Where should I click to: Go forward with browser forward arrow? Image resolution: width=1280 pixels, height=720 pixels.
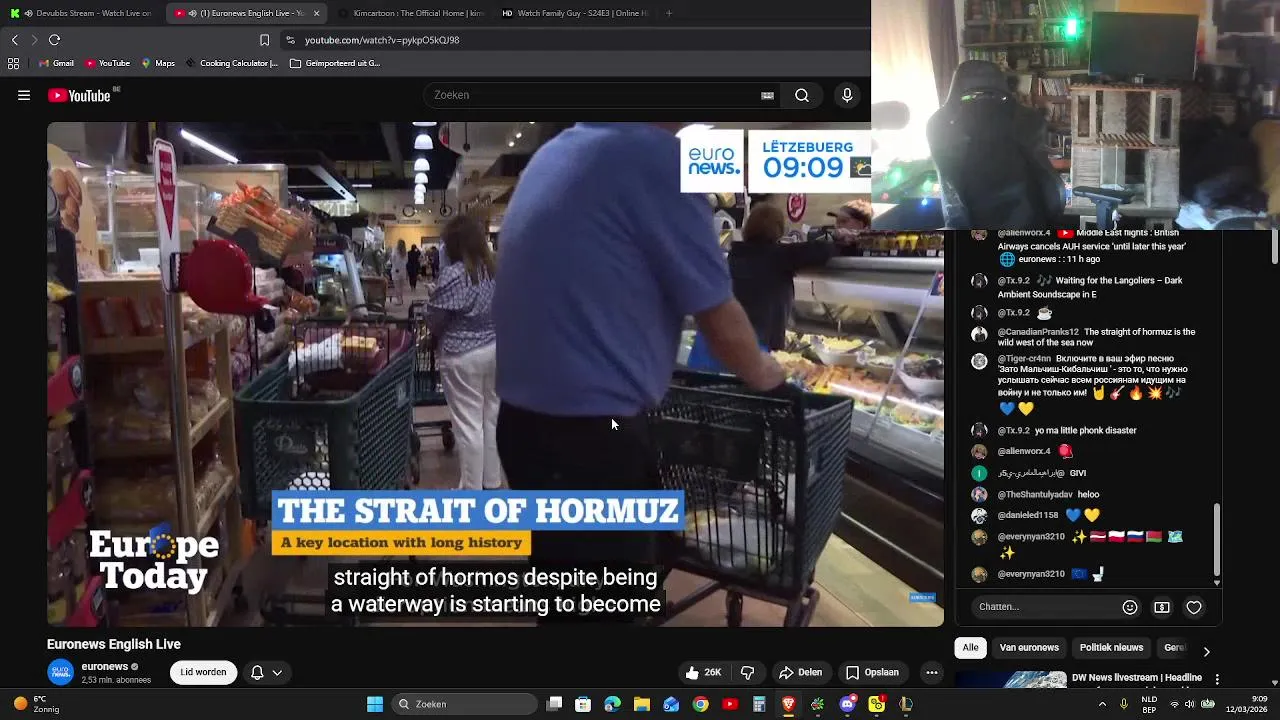click(33, 40)
